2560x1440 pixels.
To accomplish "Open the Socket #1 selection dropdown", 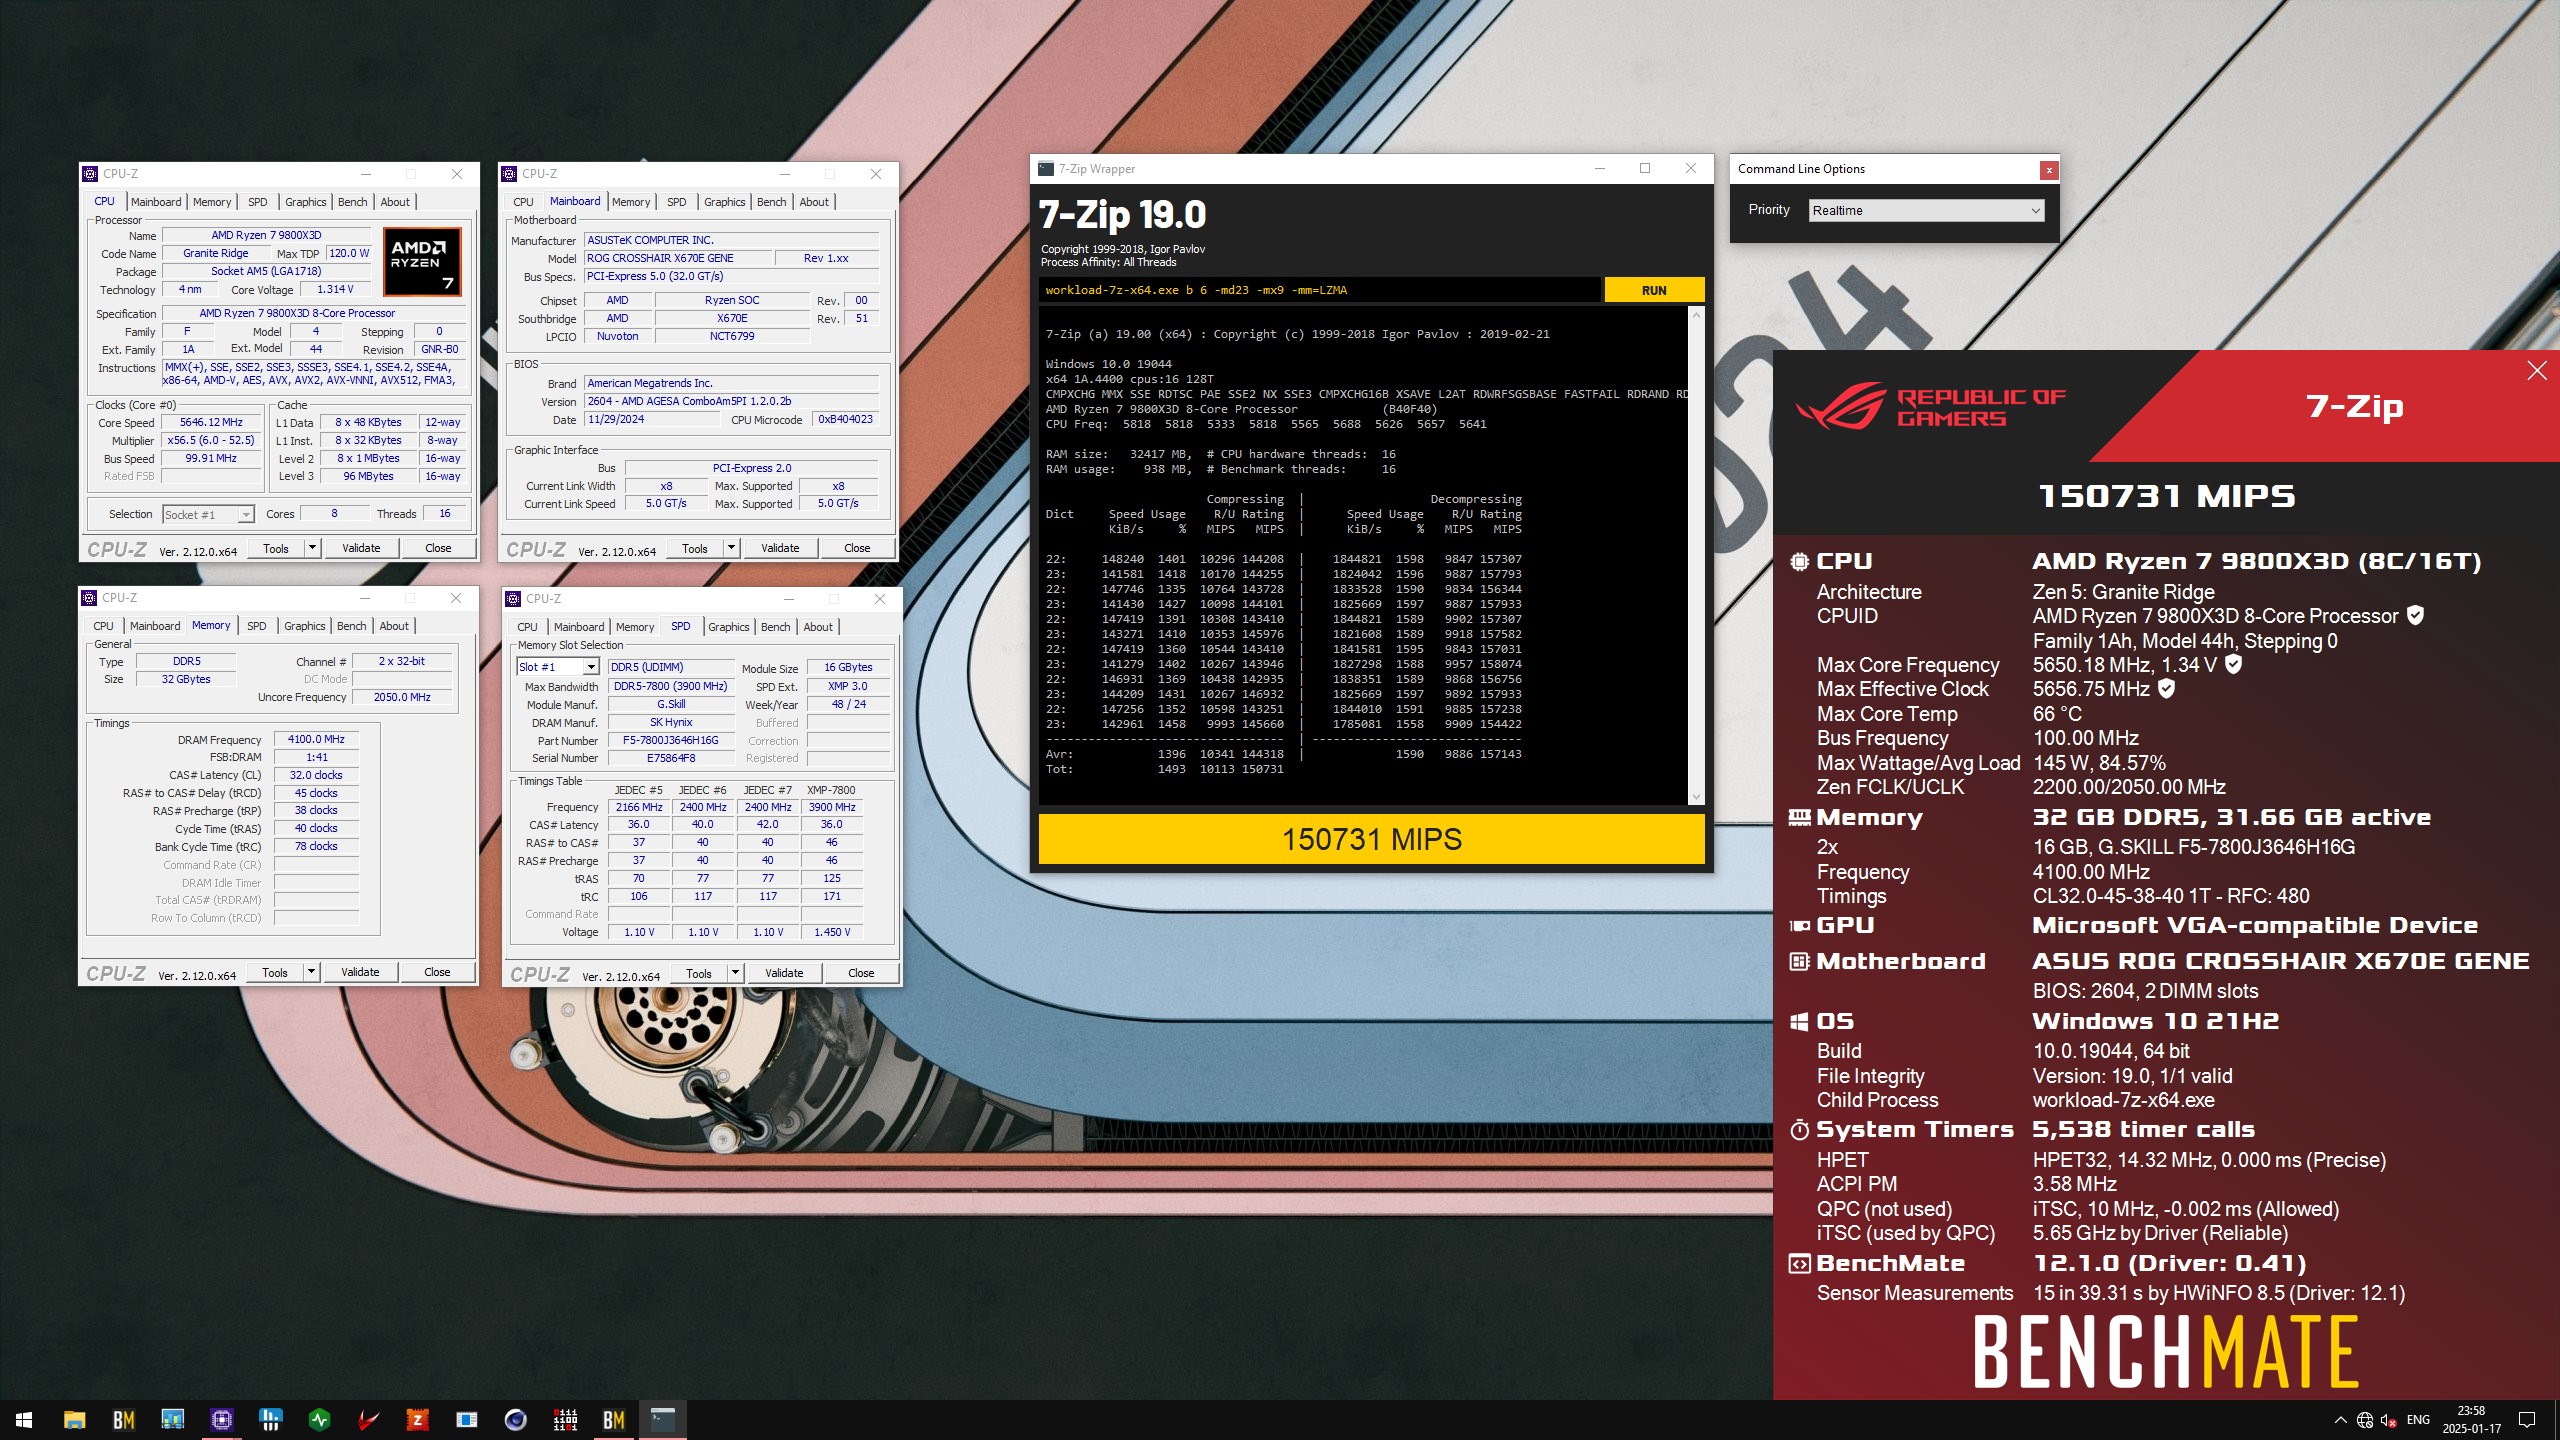I will pos(208,514).
